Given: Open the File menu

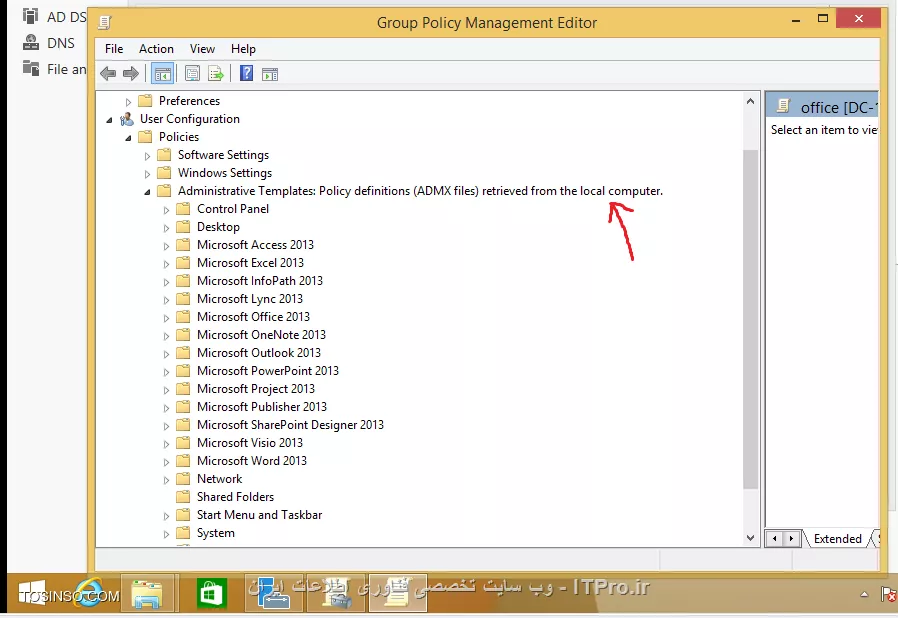Looking at the screenshot, I should click(114, 49).
